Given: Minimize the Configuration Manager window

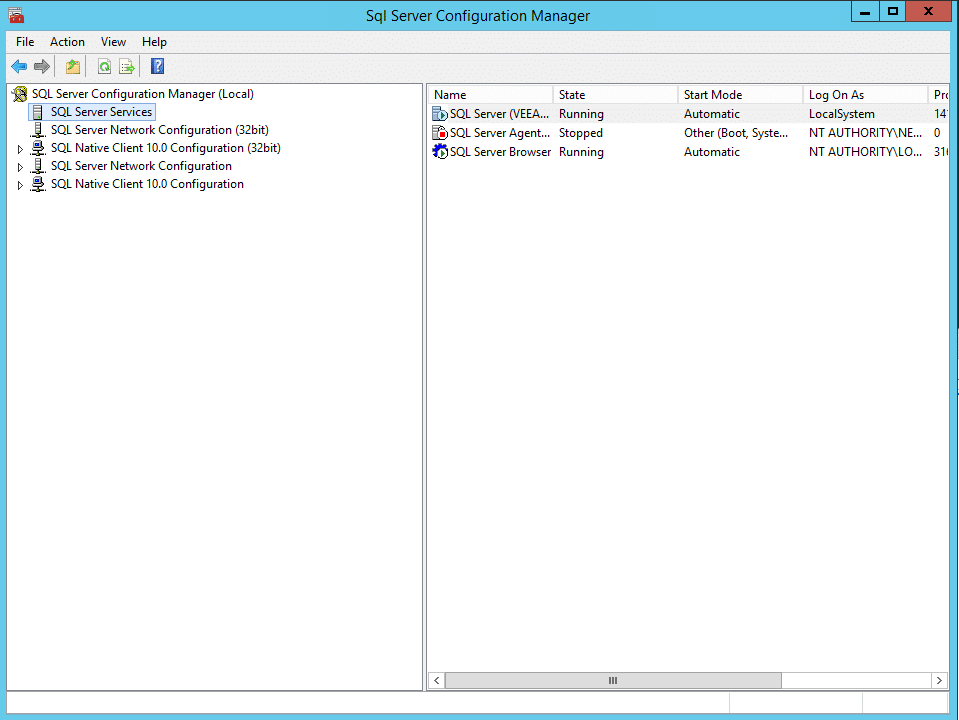Looking at the screenshot, I should (865, 12).
